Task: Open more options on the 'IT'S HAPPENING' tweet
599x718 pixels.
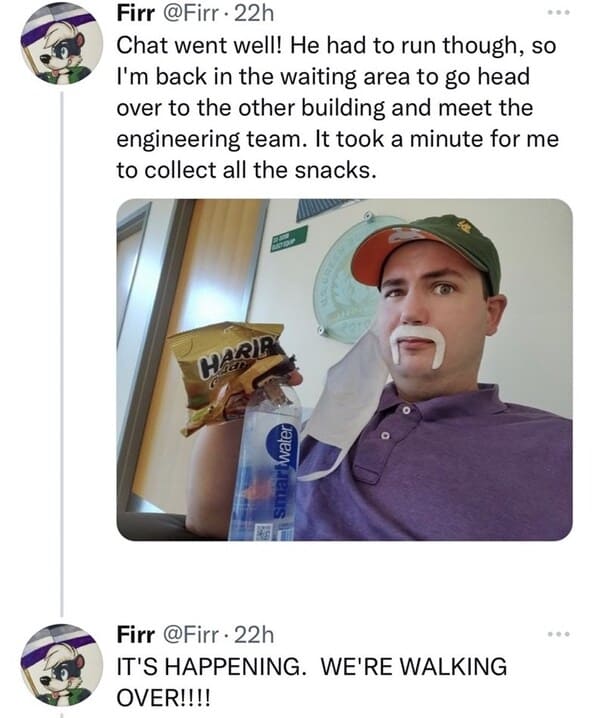Action: [x=559, y=634]
